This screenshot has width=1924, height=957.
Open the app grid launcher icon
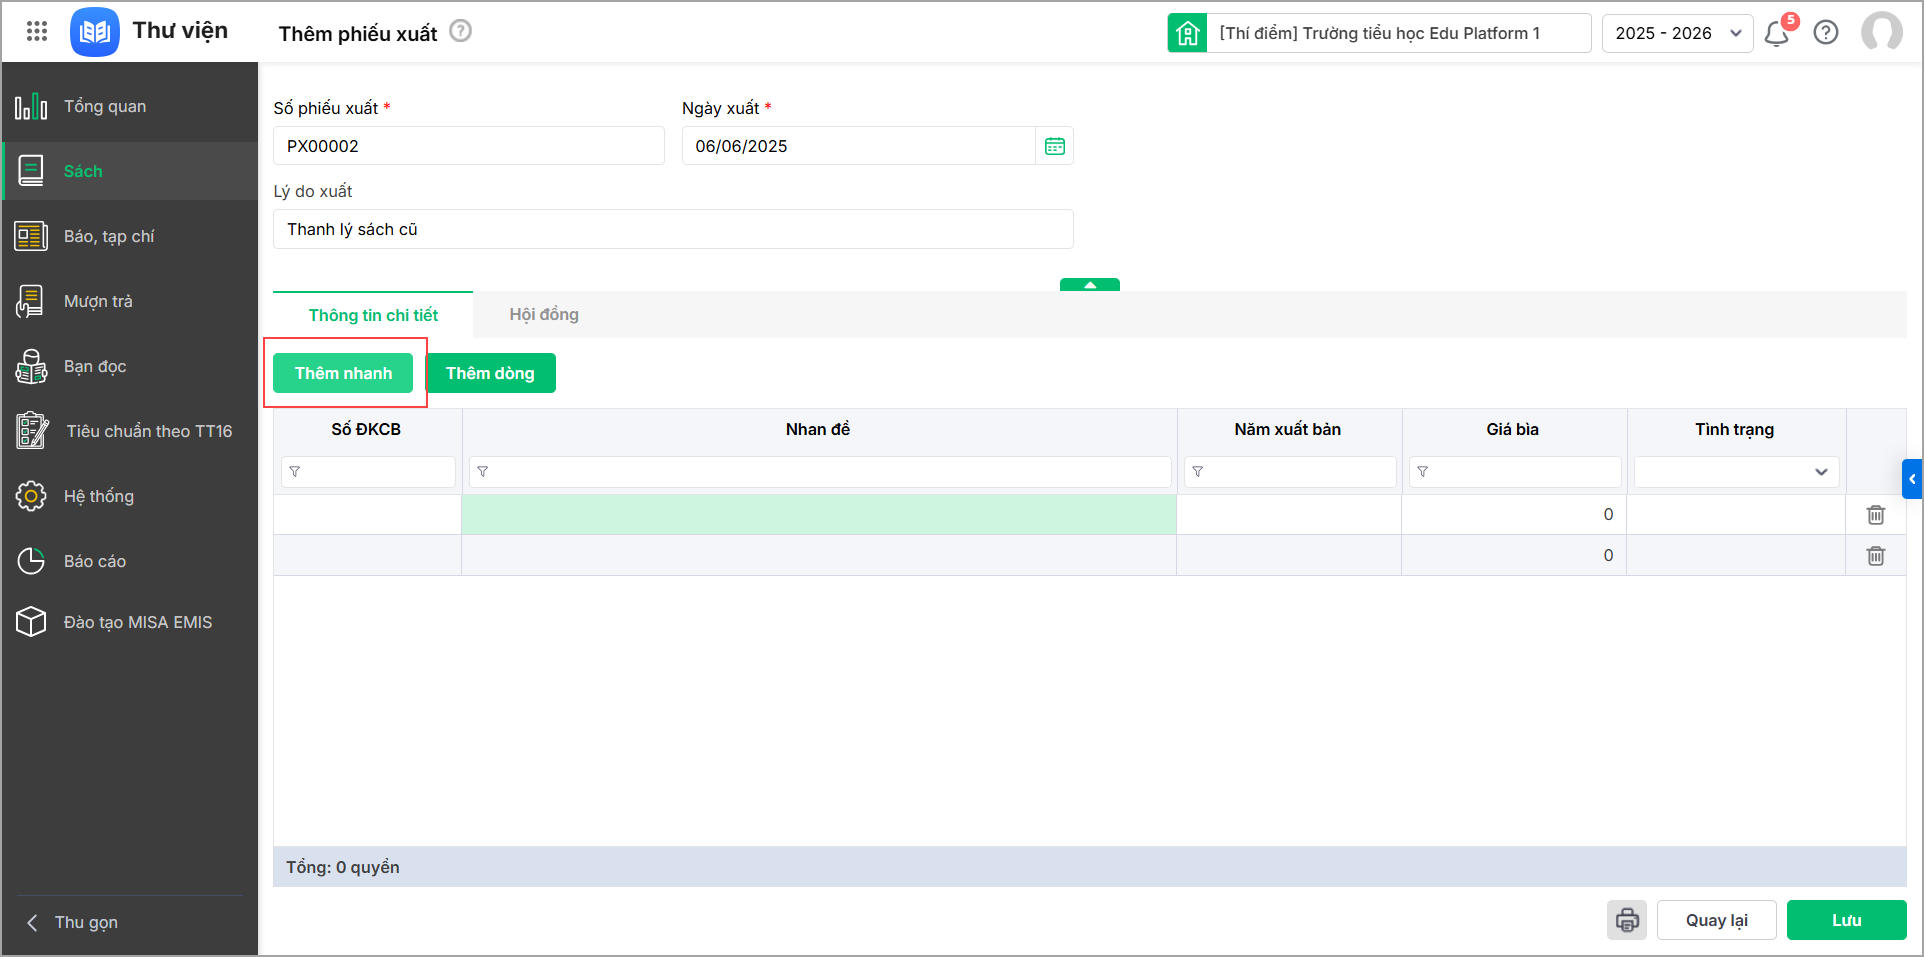[x=37, y=31]
